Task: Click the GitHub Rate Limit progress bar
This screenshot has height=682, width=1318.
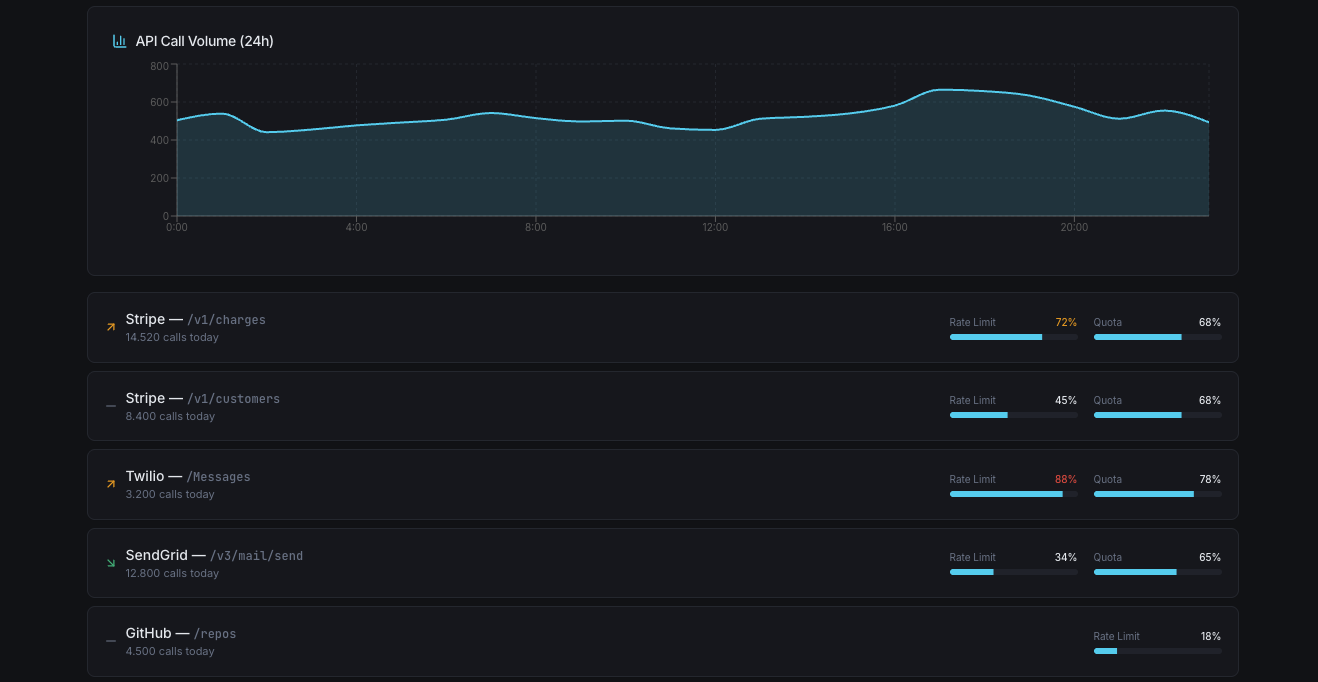Action: pos(1157,651)
